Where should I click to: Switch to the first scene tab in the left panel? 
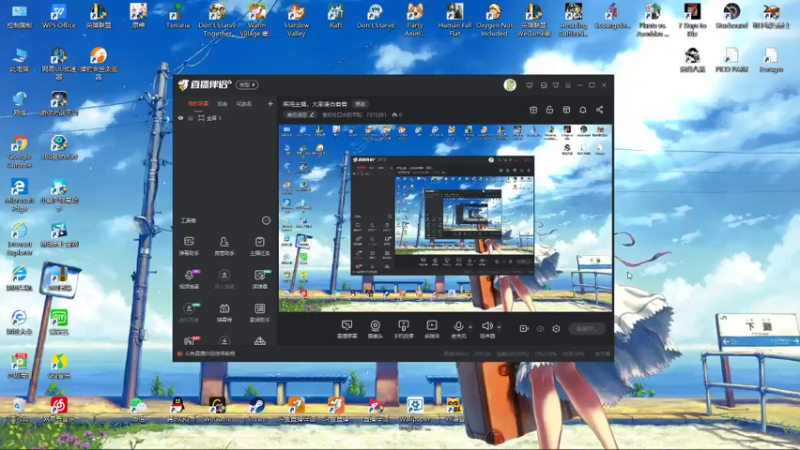[x=198, y=104]
